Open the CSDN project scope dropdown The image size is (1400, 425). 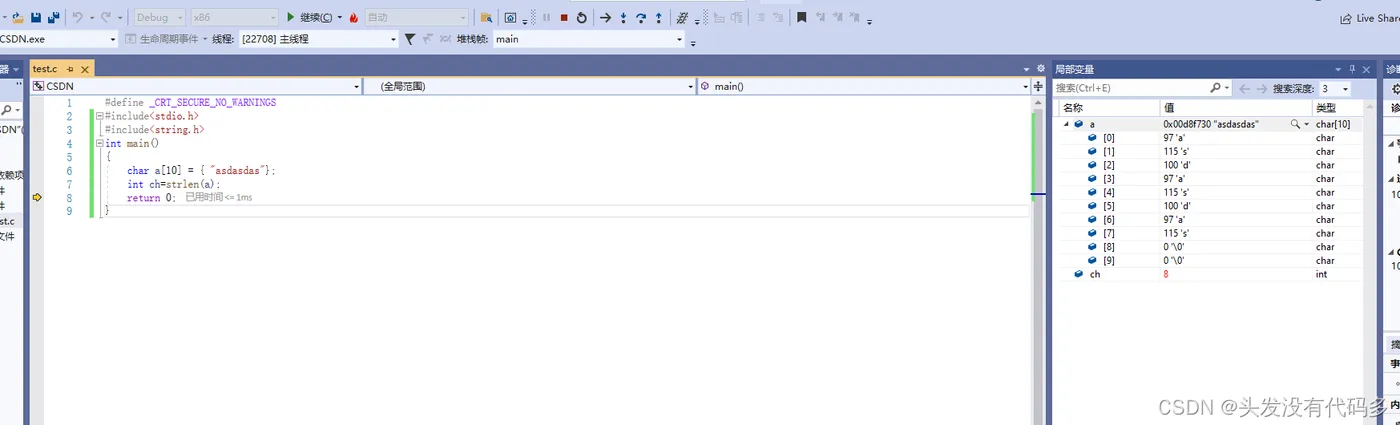point(195,87)
